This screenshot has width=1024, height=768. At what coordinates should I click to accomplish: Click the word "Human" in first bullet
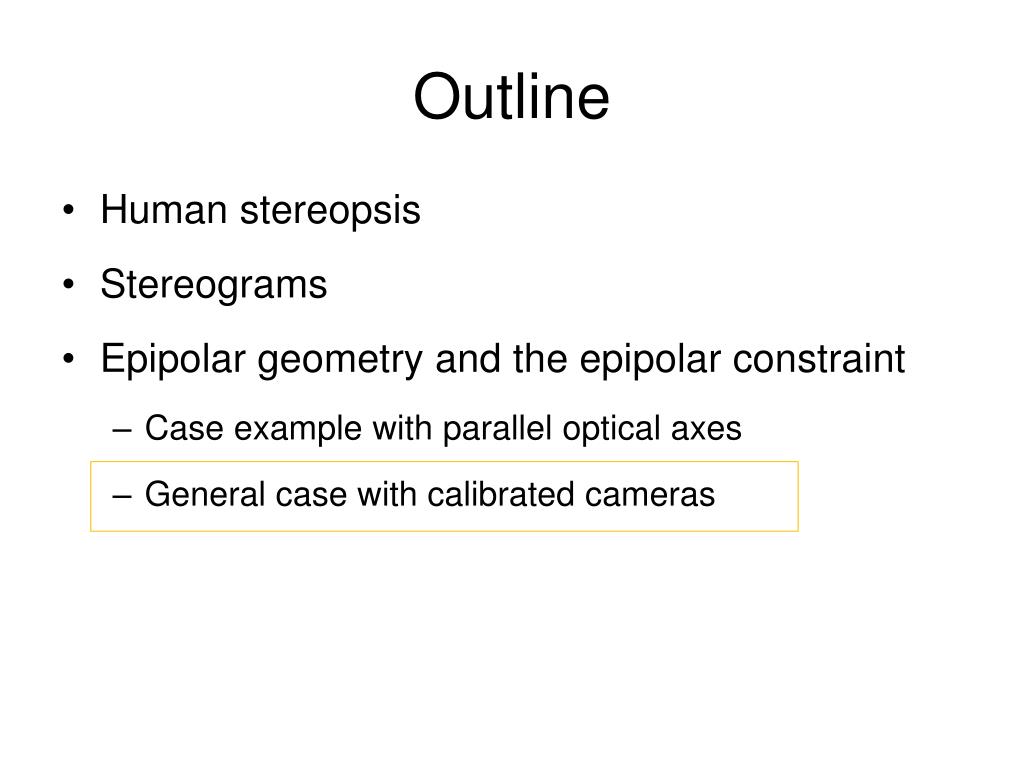click(164, 210)
